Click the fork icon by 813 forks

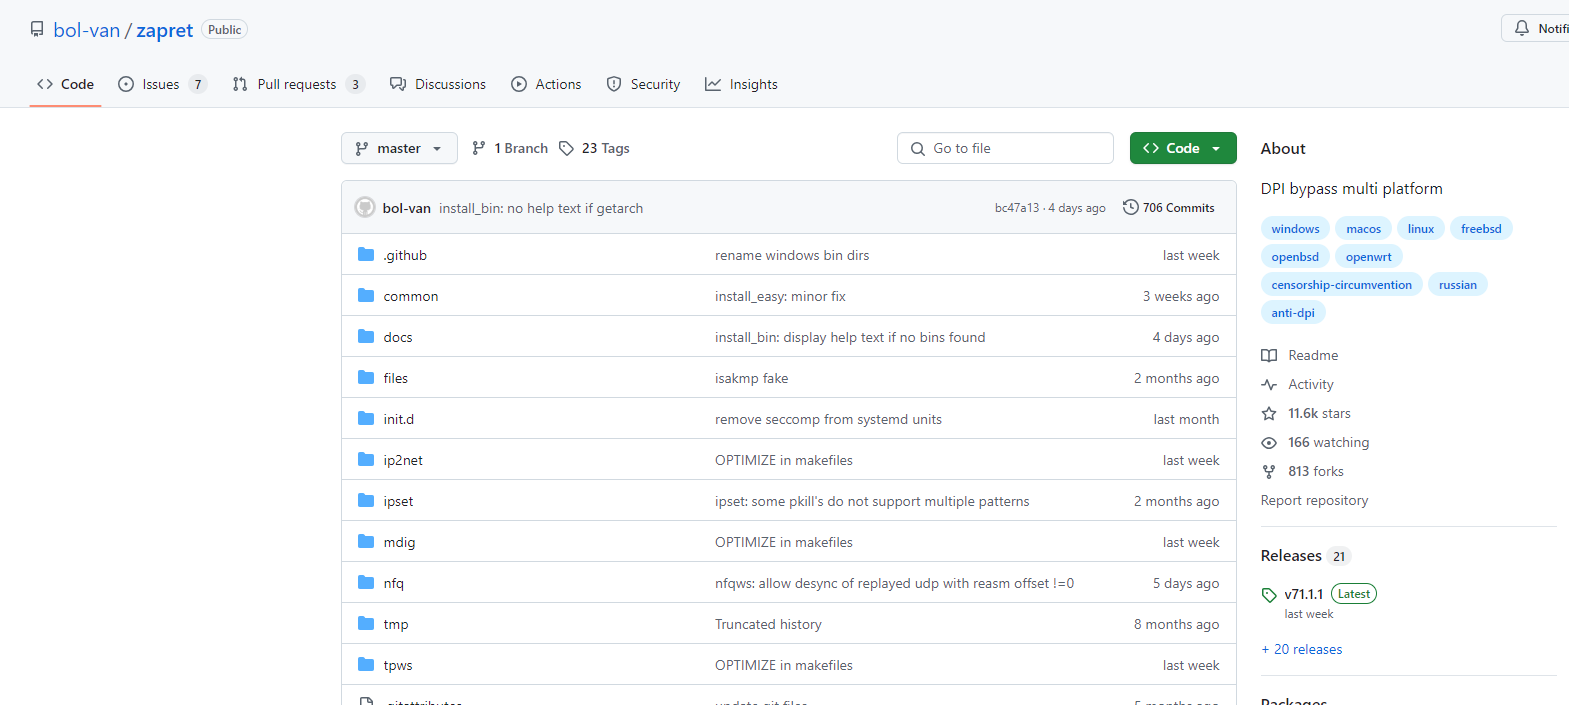point(1269,472)
